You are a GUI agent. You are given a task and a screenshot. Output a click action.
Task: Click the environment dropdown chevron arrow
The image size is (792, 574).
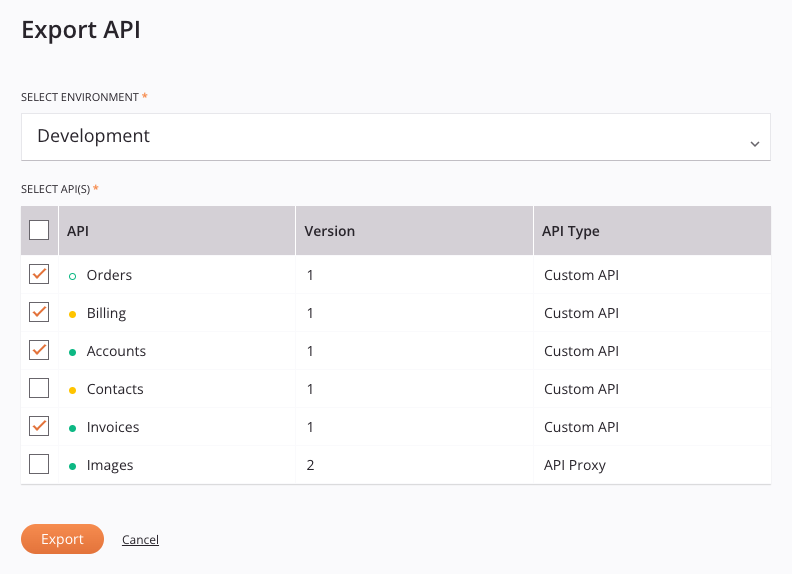[x=755, y=144]
